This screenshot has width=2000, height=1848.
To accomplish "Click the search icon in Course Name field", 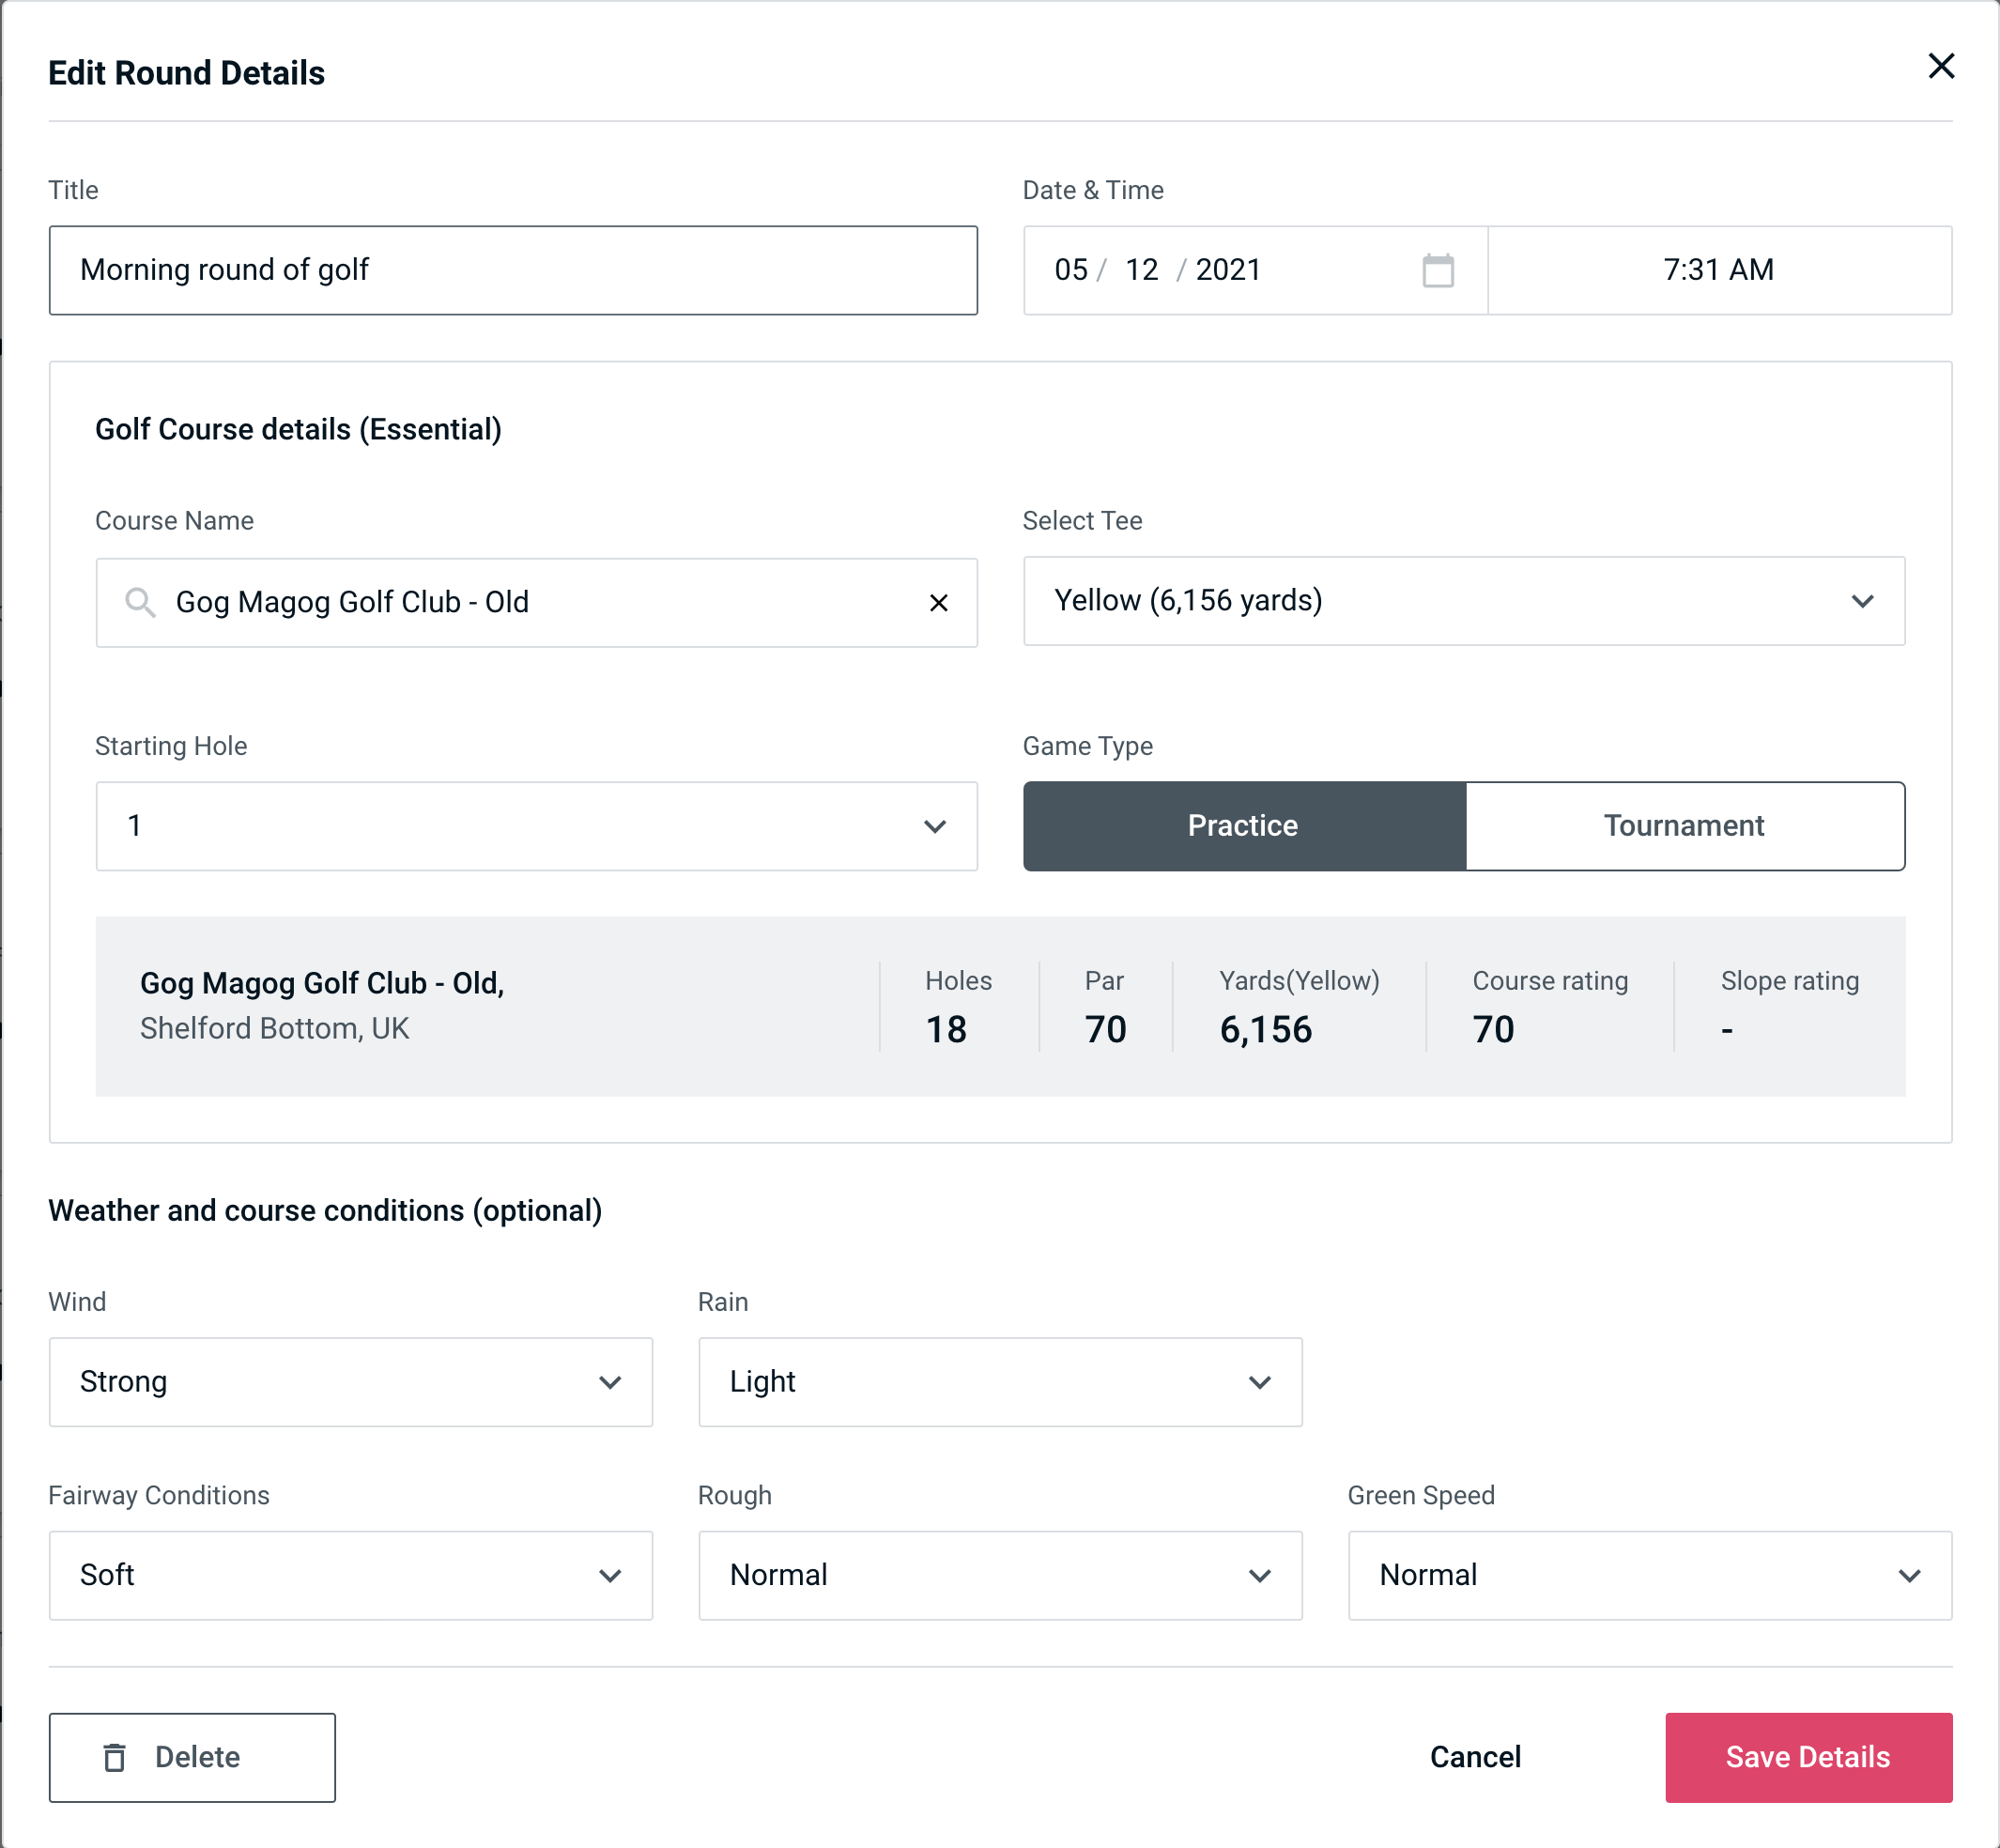I will pyautogui.click(x=138, y=603).
